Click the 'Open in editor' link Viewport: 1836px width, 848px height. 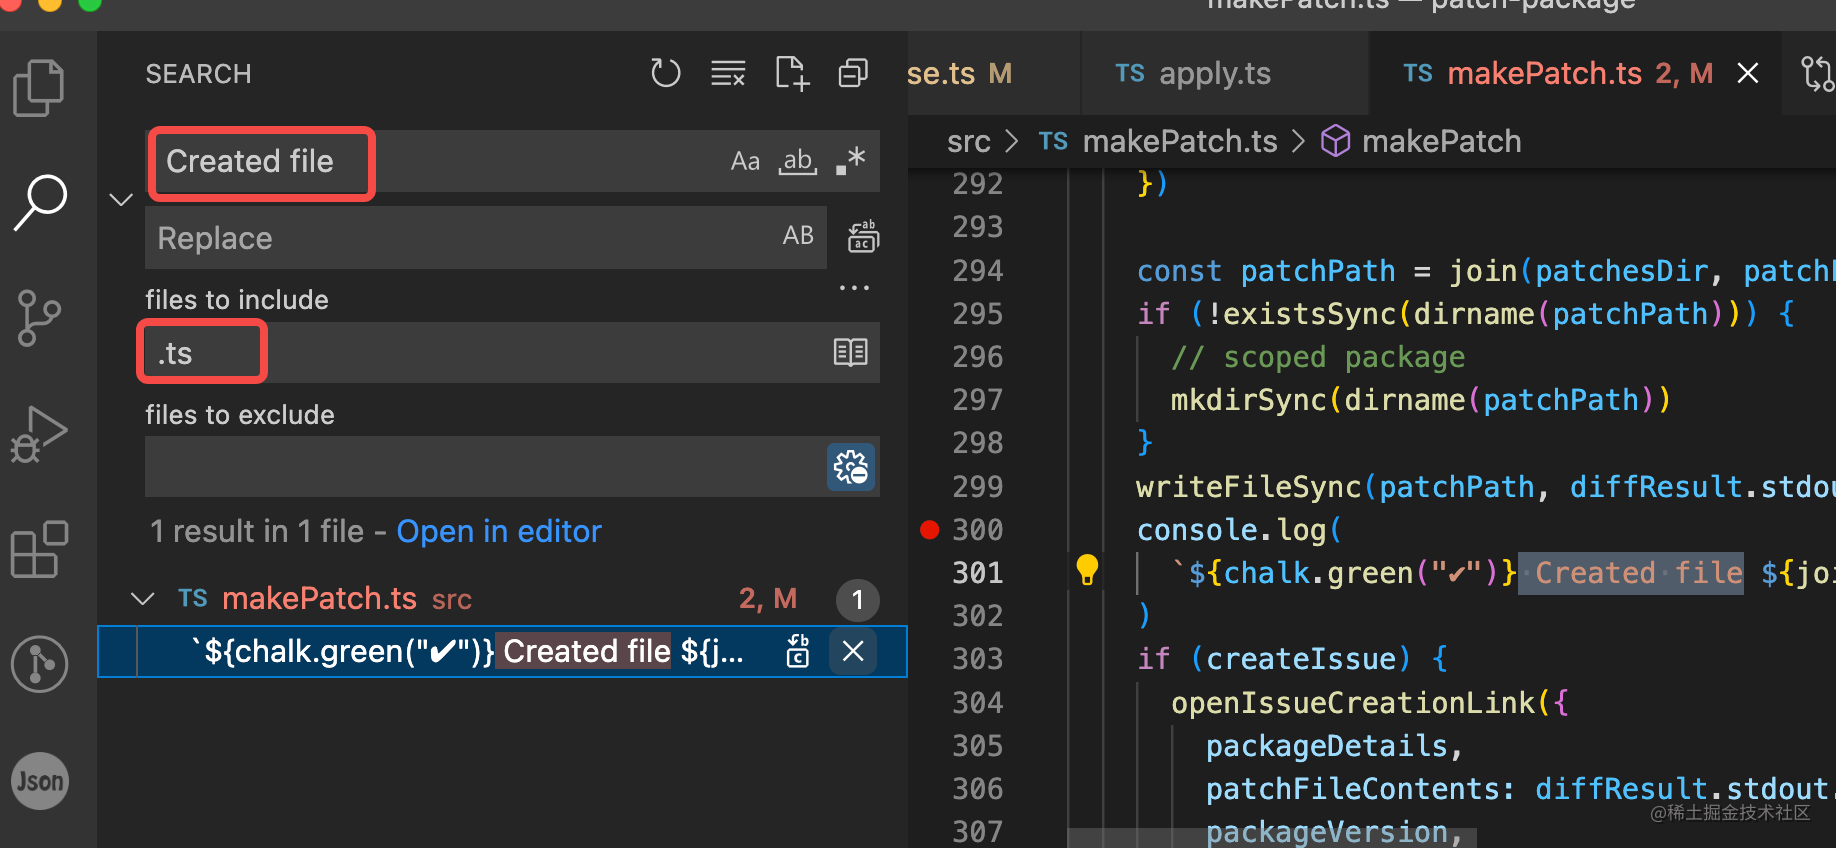coord(499,531)
